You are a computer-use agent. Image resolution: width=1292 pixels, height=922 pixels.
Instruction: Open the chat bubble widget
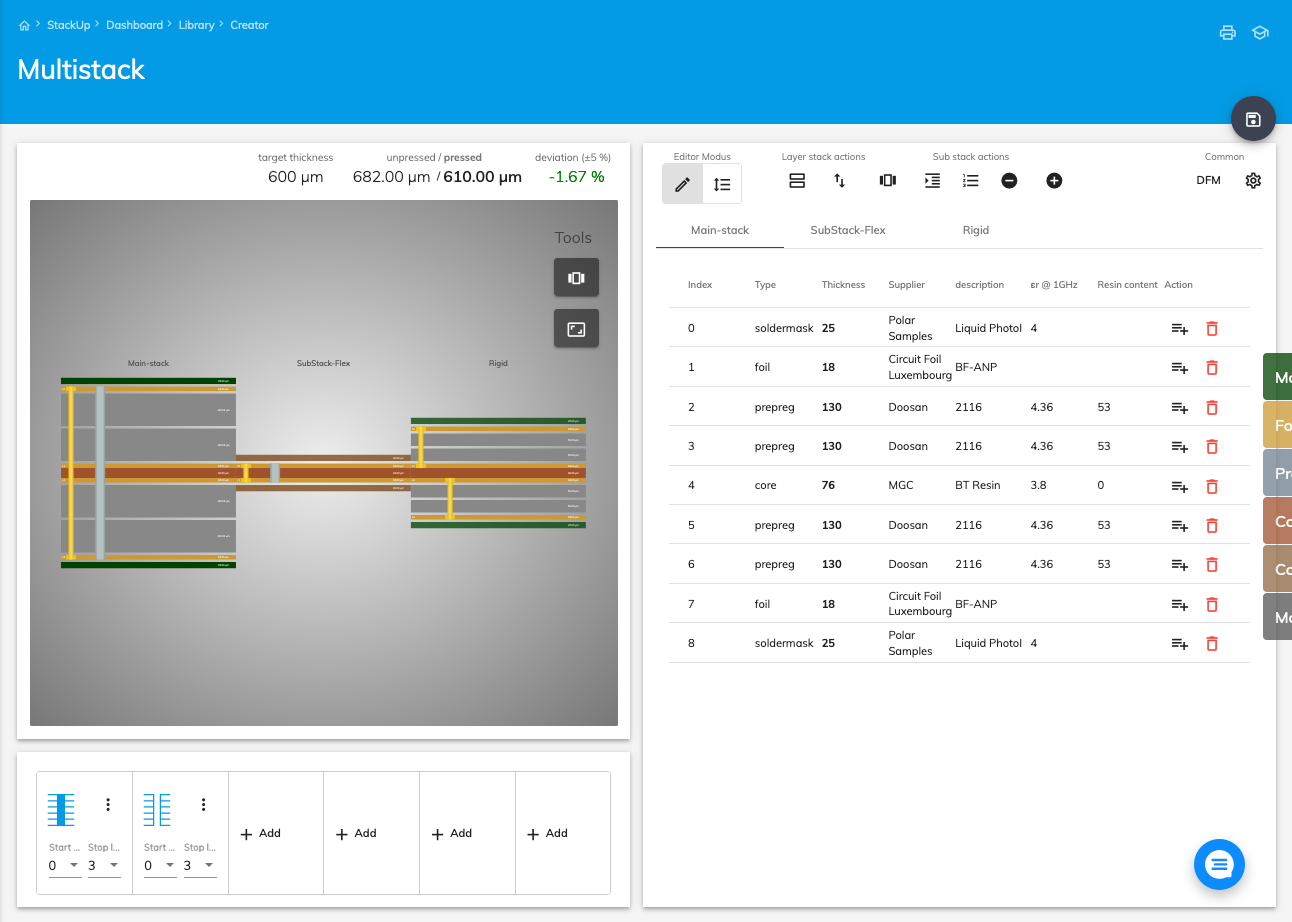click(x=1219, y=864)
